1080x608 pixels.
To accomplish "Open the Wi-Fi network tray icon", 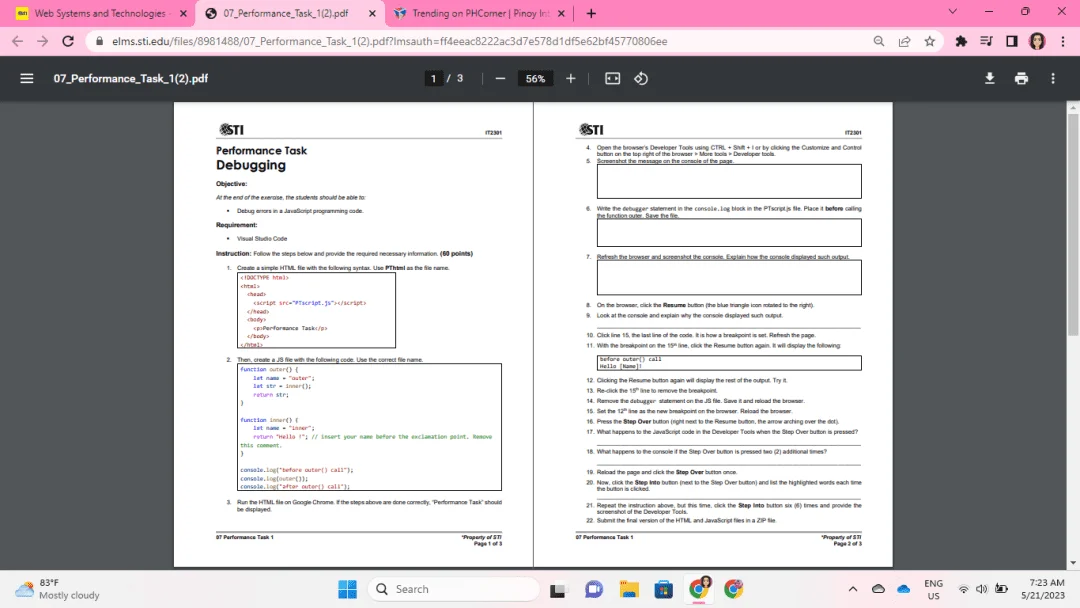I will [x=963, y=589].
